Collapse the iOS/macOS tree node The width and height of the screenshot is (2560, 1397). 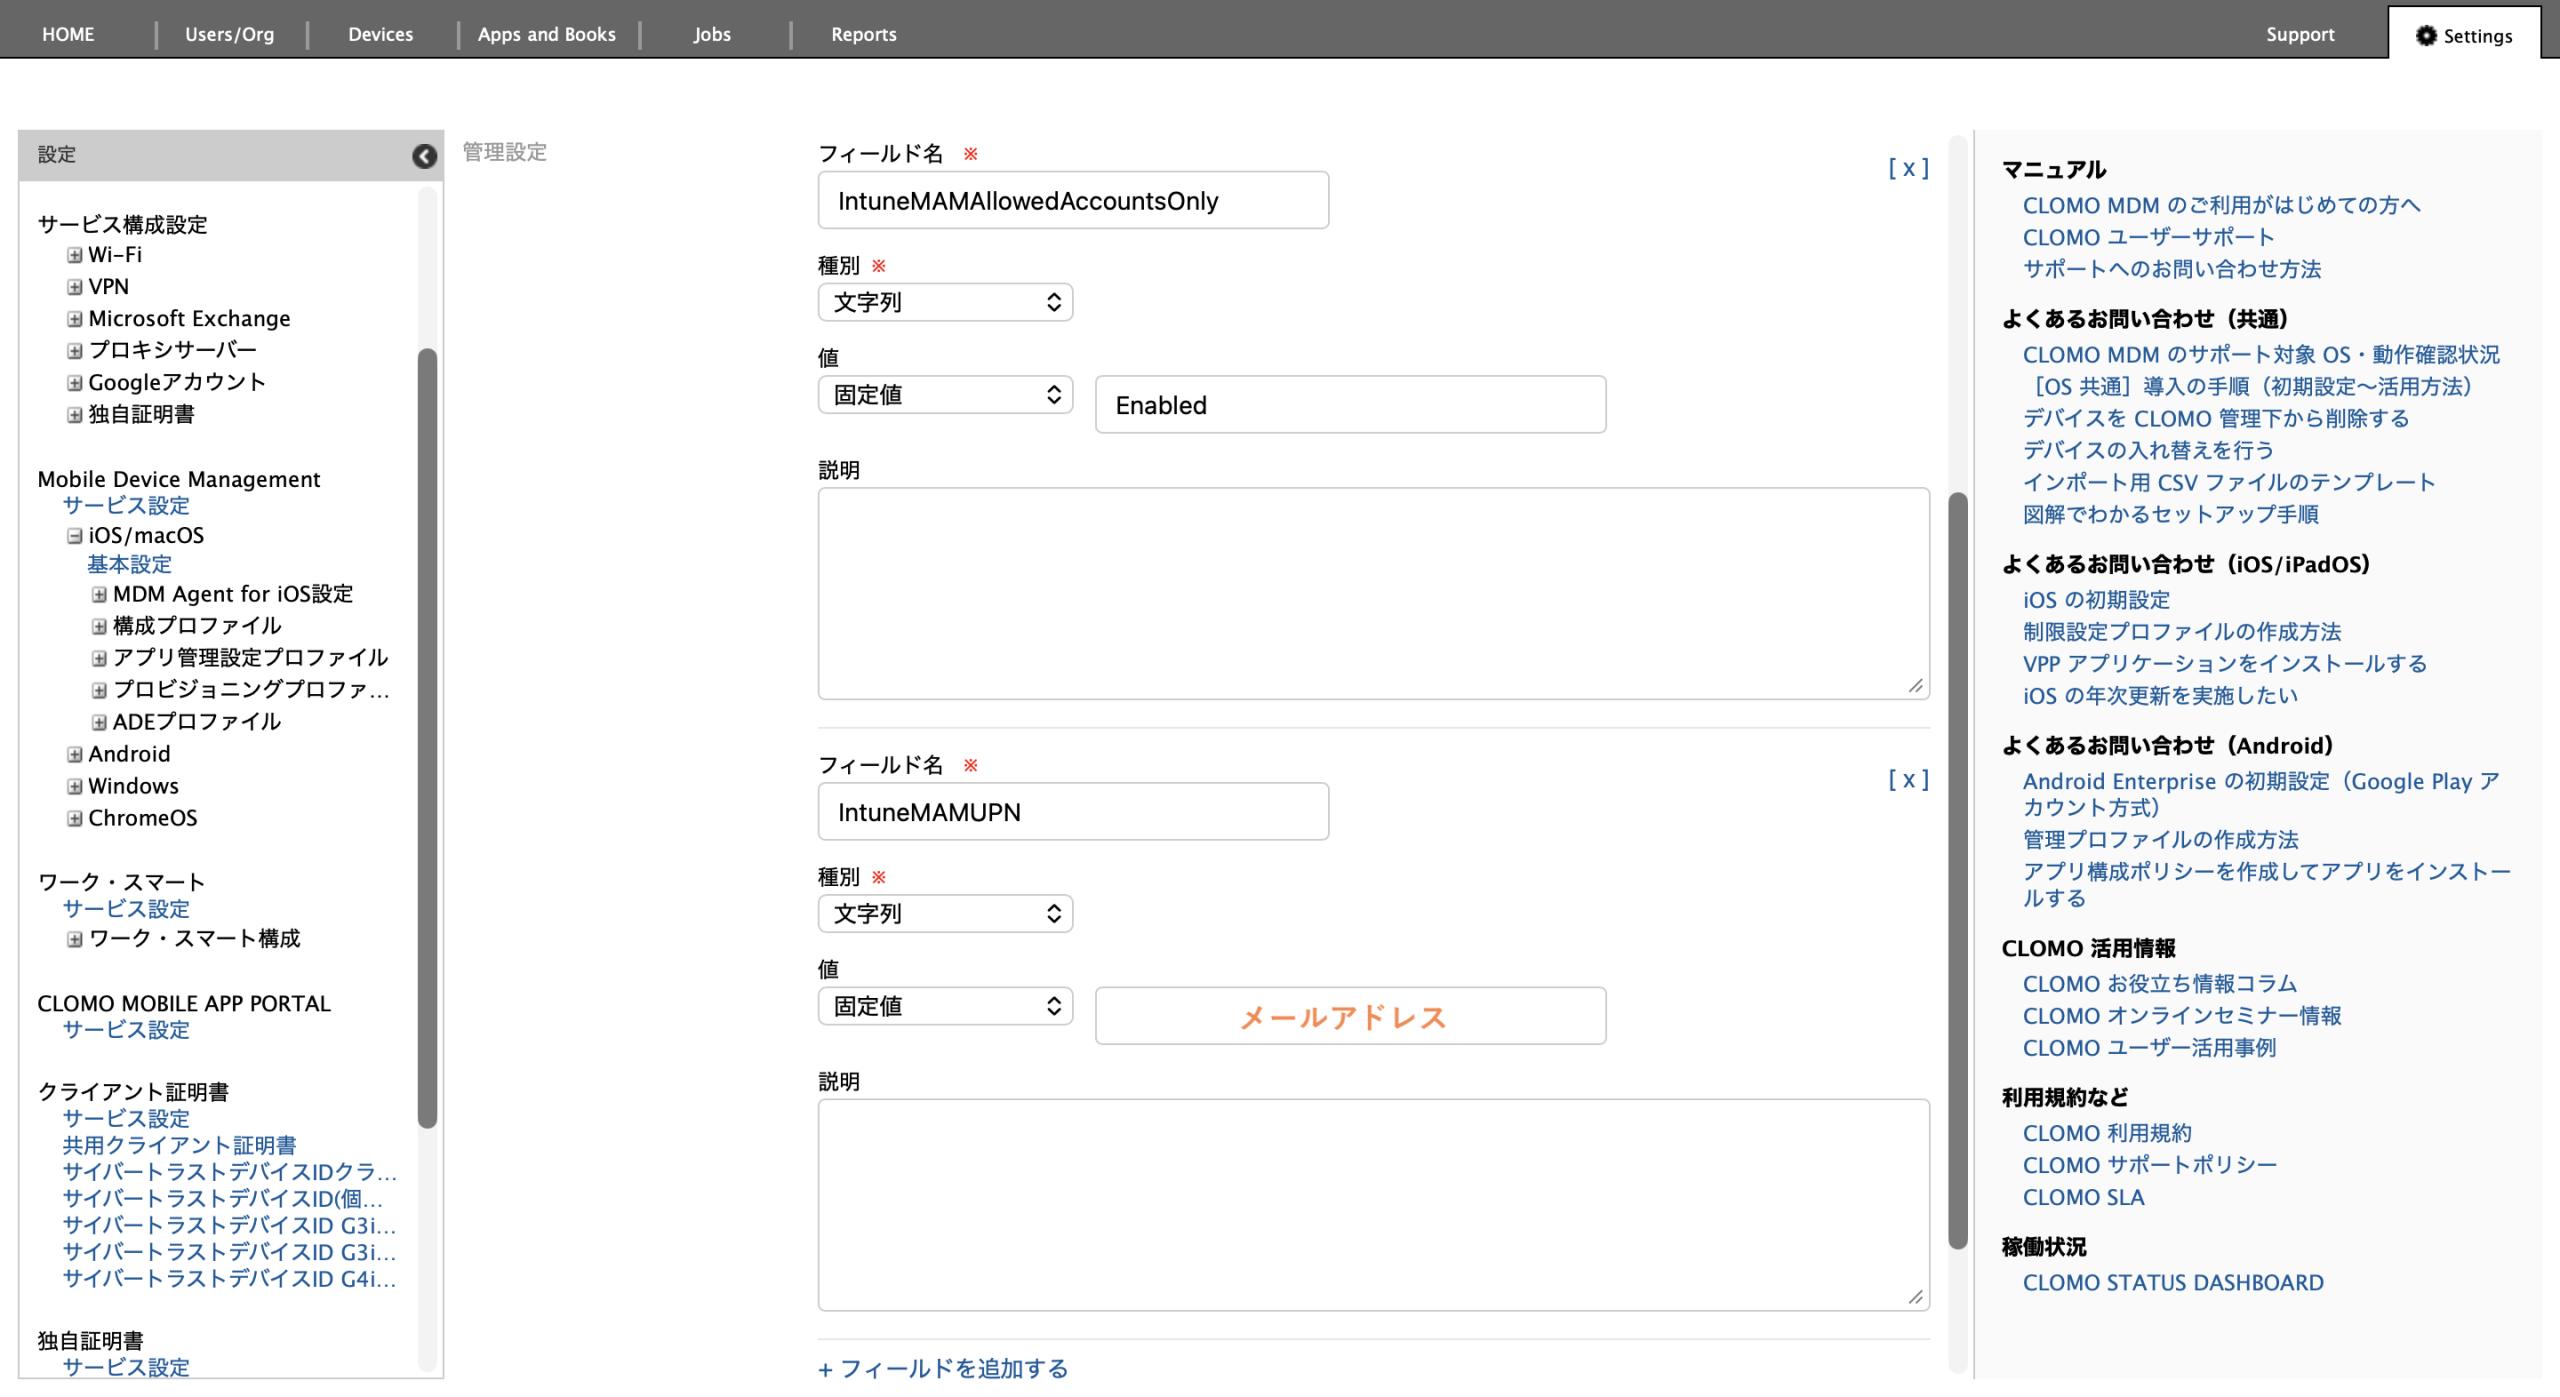tap(75, 536)
